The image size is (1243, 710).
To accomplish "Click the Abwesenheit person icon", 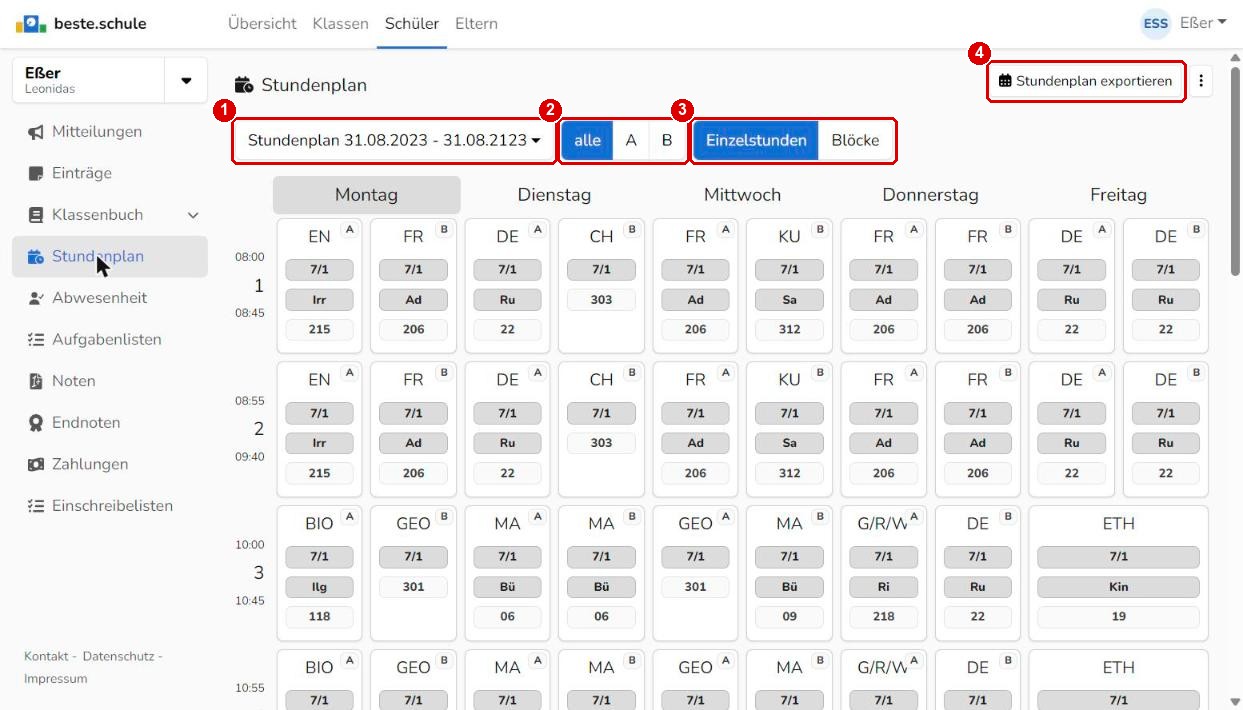I will [35, 298].
